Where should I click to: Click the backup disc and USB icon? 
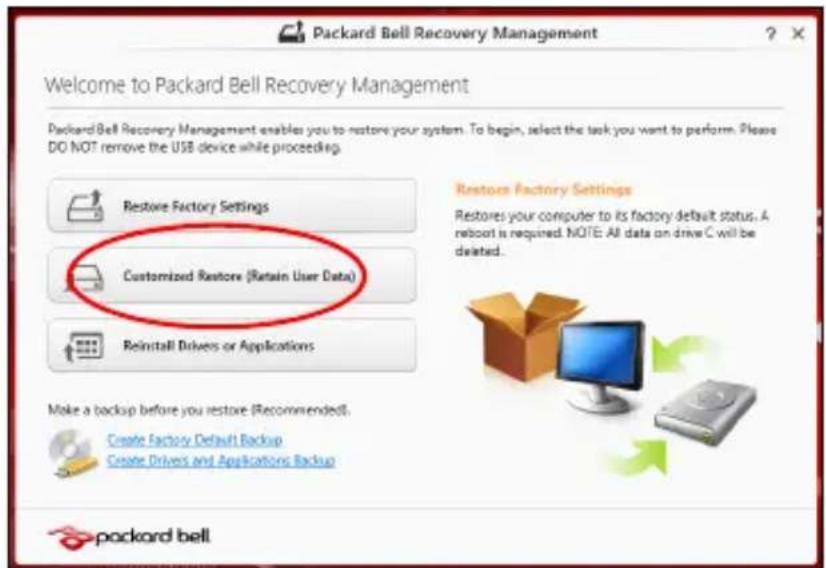[x=73, y=453]
